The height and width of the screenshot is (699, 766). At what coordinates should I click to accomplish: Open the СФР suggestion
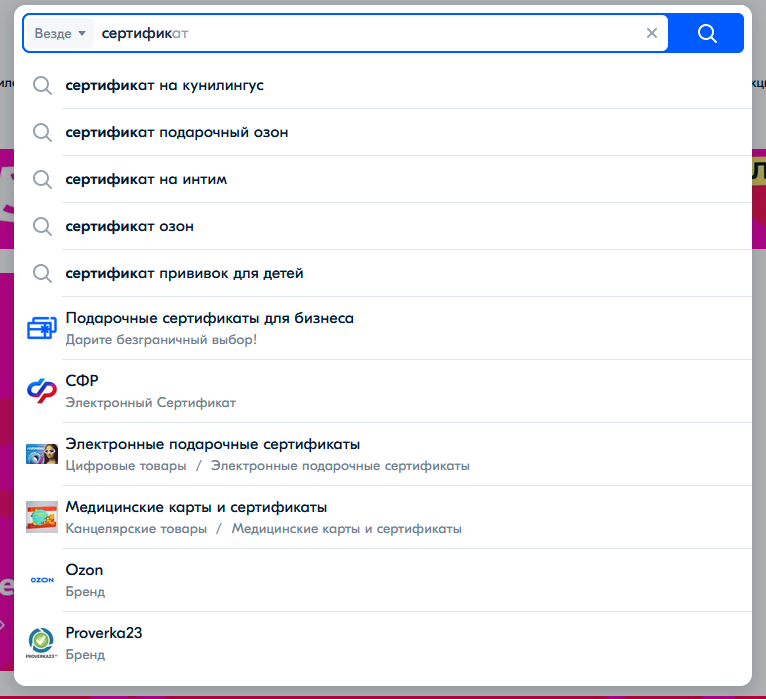pos(383,391)
